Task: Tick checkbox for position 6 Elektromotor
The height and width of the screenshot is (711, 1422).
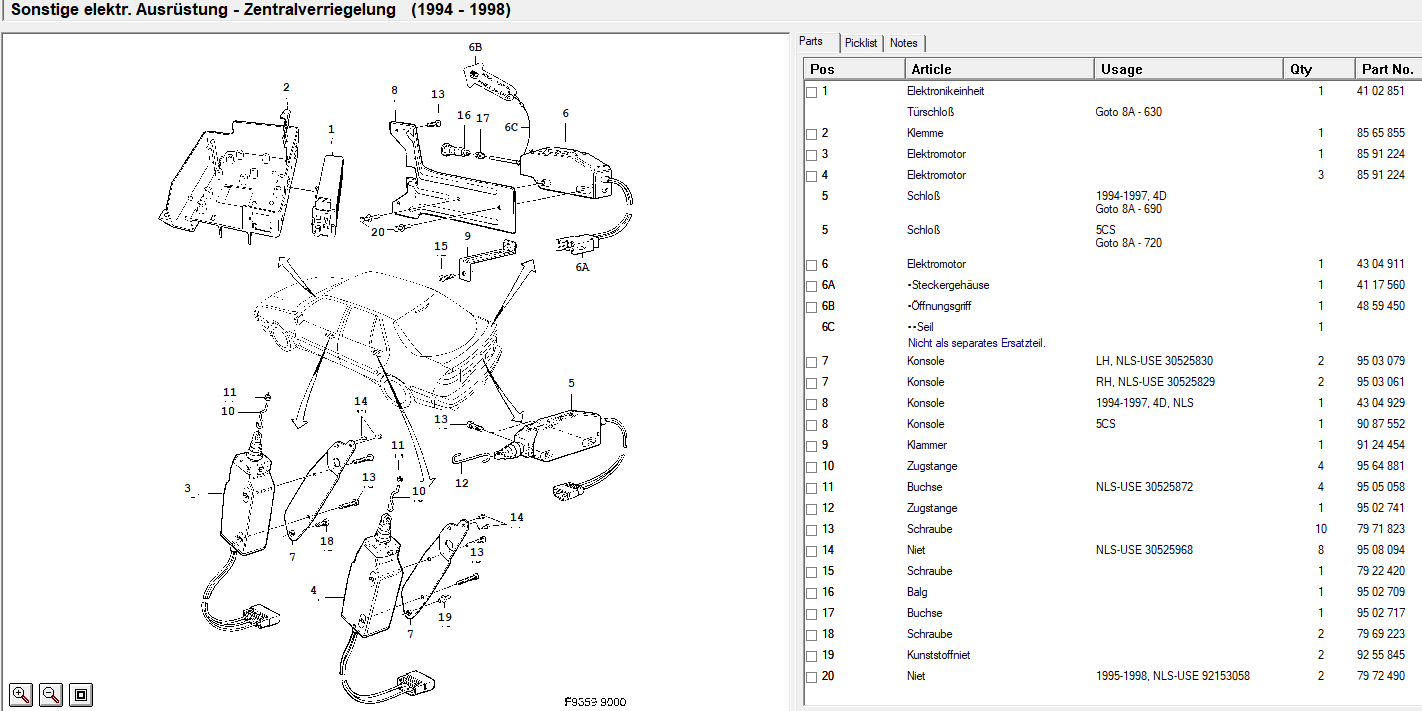Action: pos(811,265)
